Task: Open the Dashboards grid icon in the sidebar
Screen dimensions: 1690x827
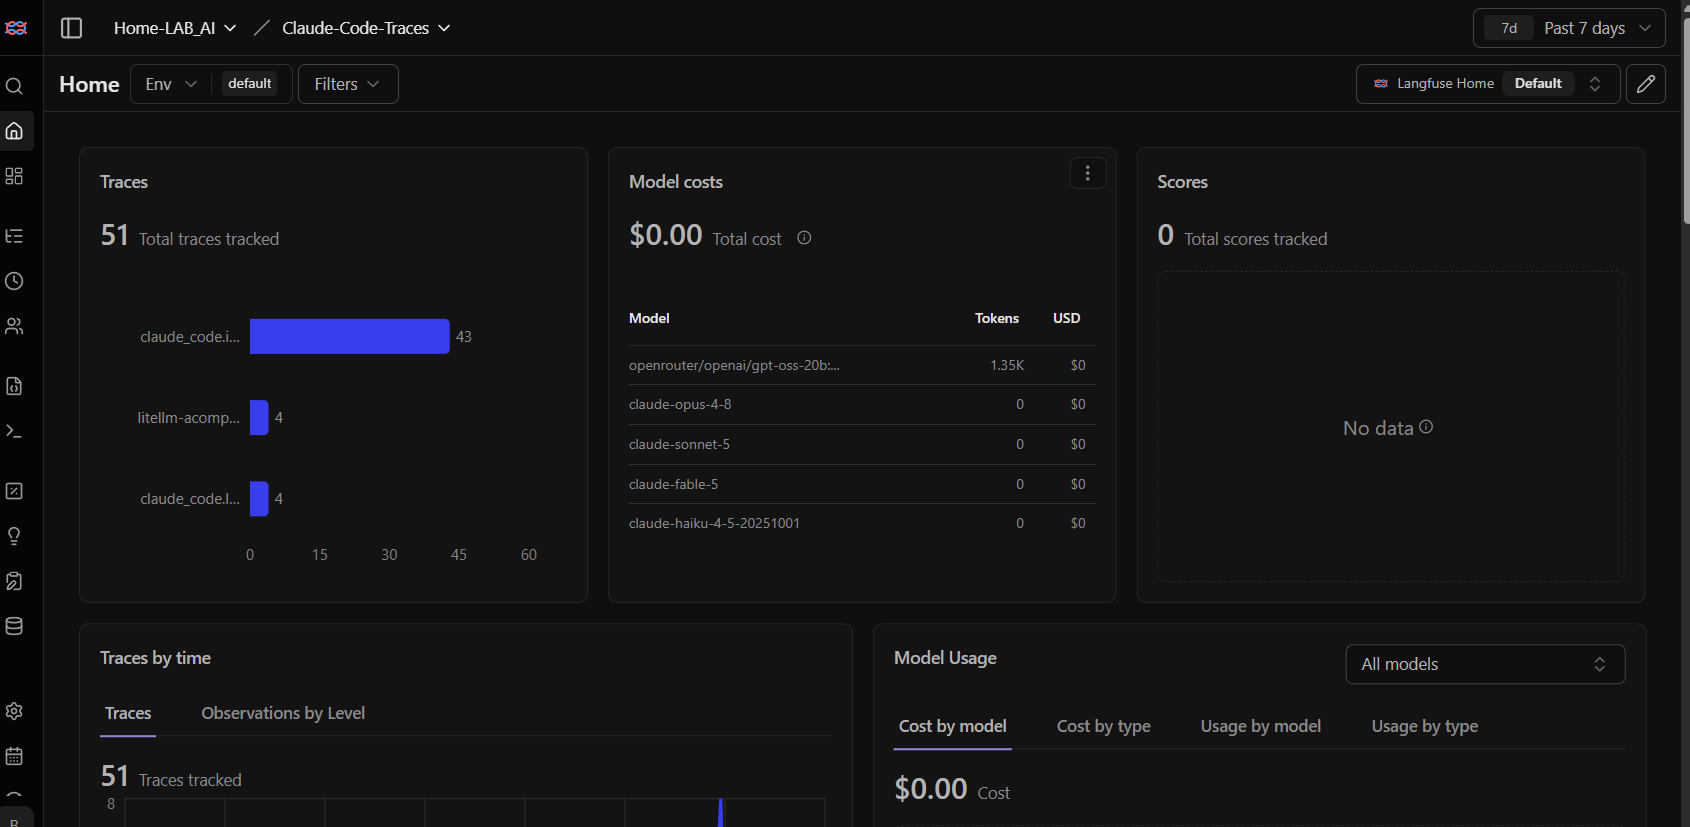Action: pyautogui.click(x=14, y=176)
